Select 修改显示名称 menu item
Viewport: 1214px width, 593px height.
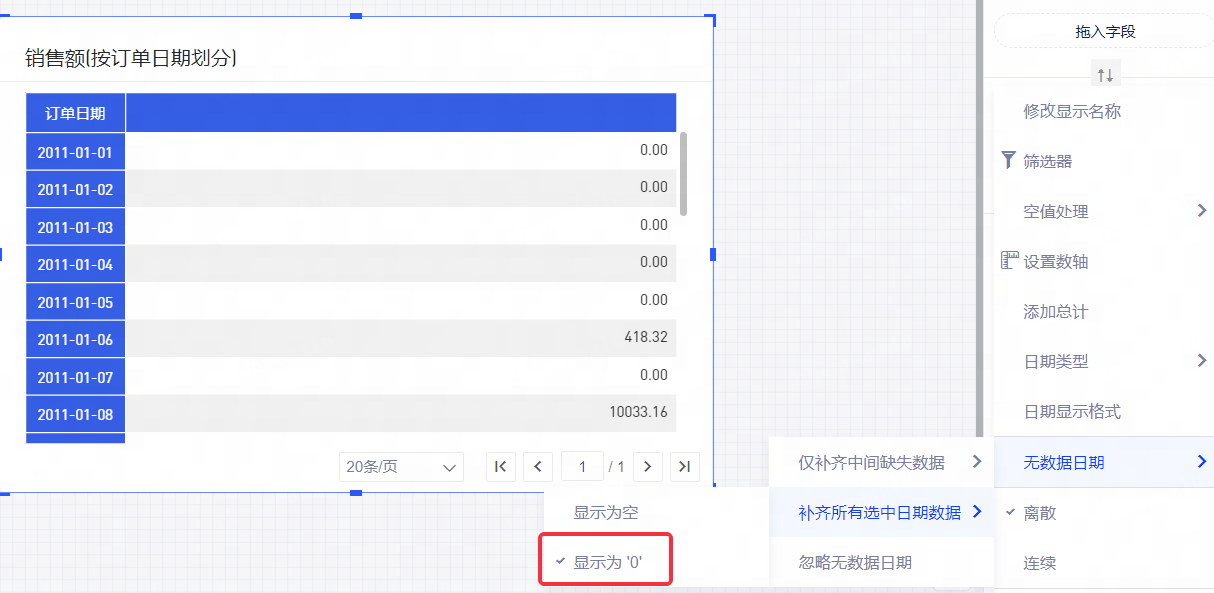pyautogui.click(x=1071, y=111)
